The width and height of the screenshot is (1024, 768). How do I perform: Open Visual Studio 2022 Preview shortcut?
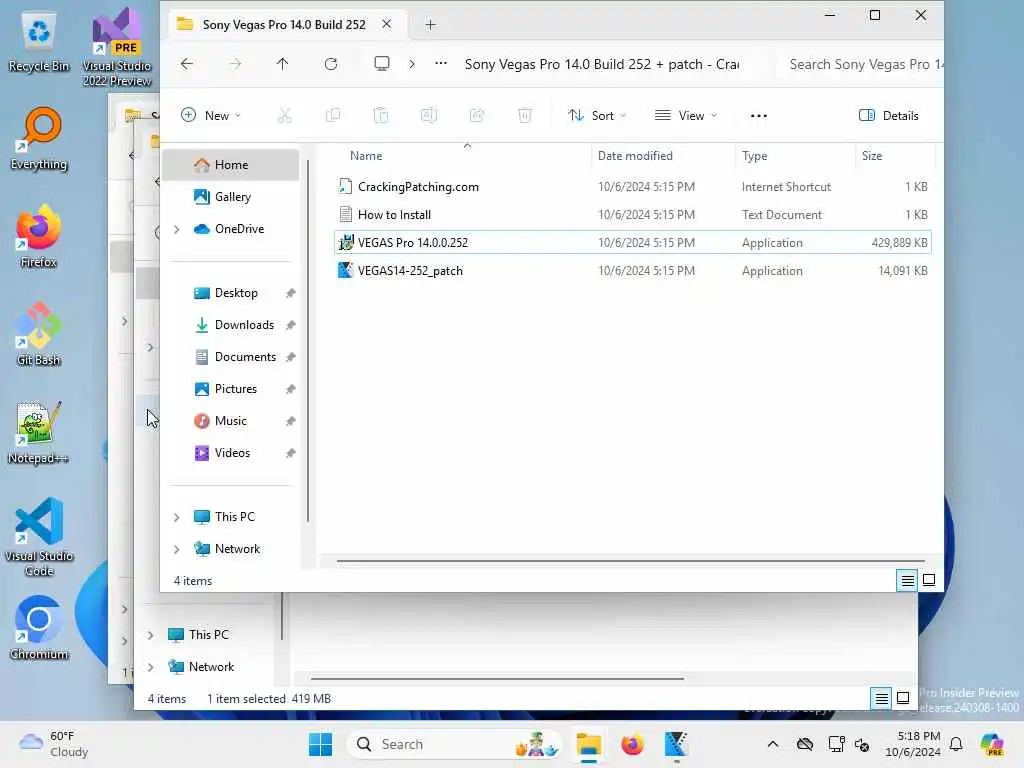[117, 47]
